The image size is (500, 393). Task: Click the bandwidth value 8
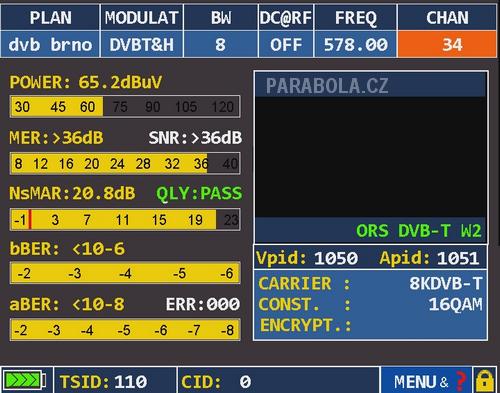click(221, 44)
